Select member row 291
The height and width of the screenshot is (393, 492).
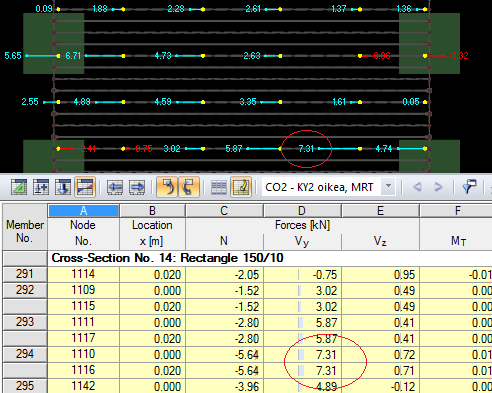tap(25, 274)
